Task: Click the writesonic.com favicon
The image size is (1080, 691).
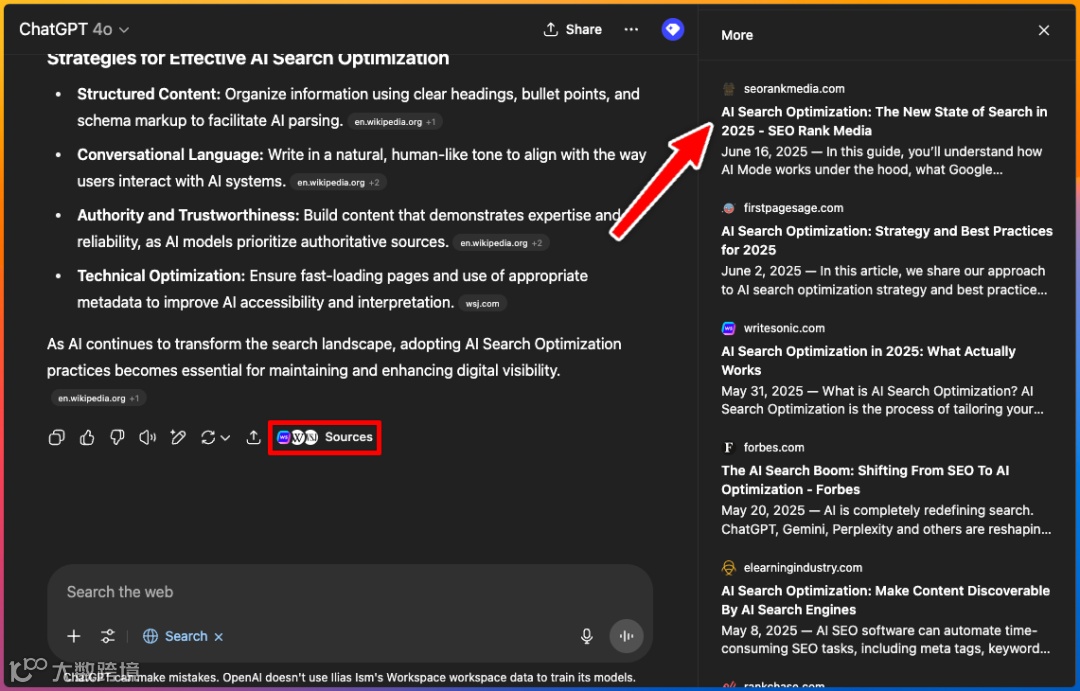Action: click(x=728, y=329)
